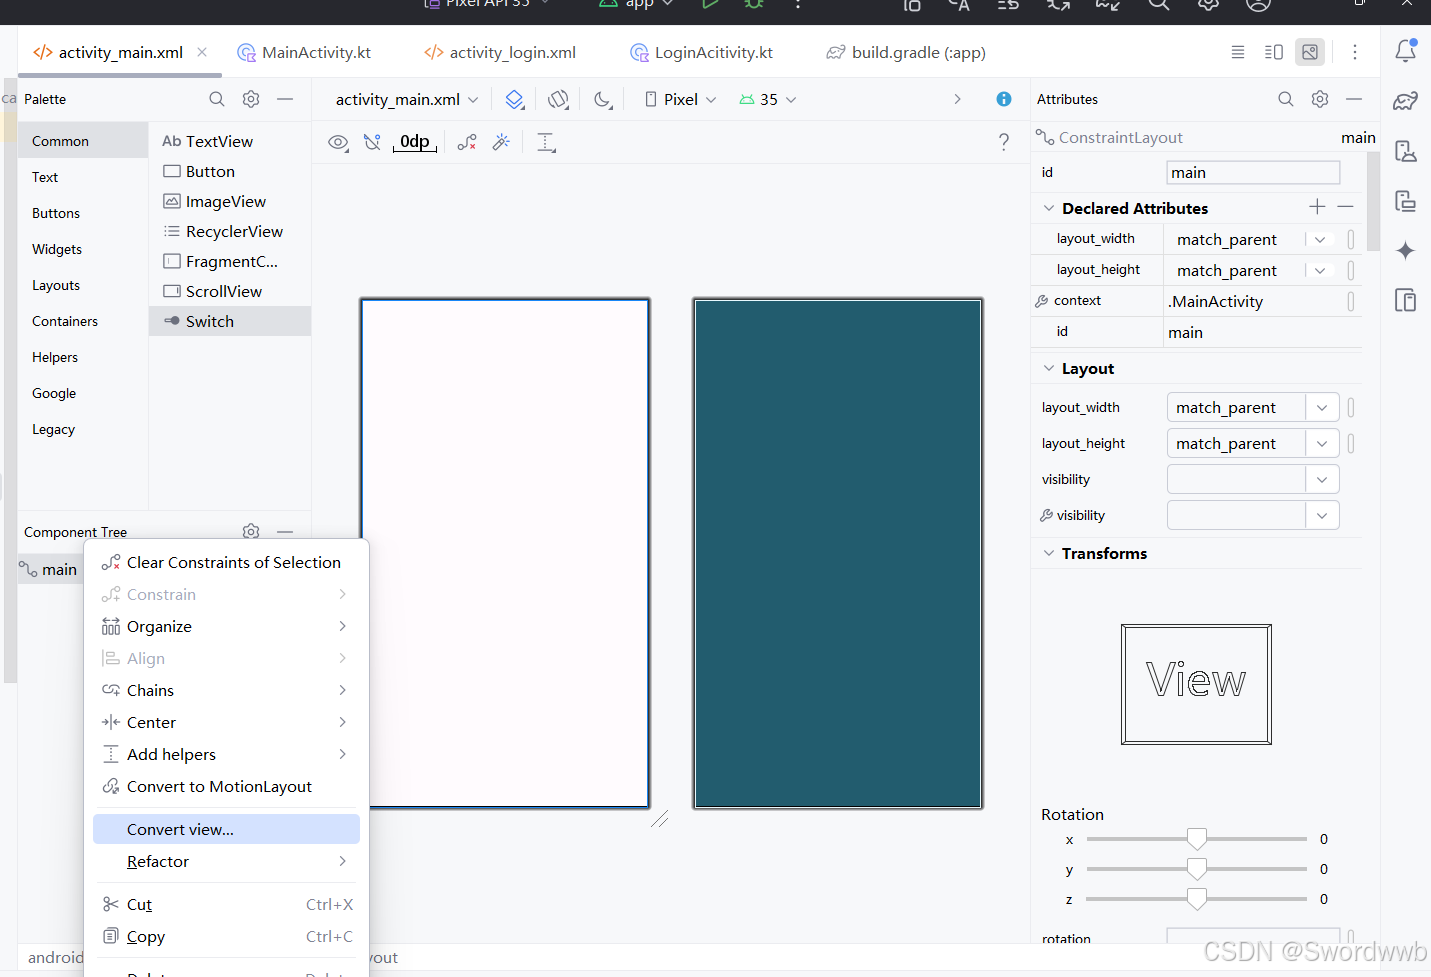
Task: Toggle default margins by clicking 0dp
Action: click(414, 142)
